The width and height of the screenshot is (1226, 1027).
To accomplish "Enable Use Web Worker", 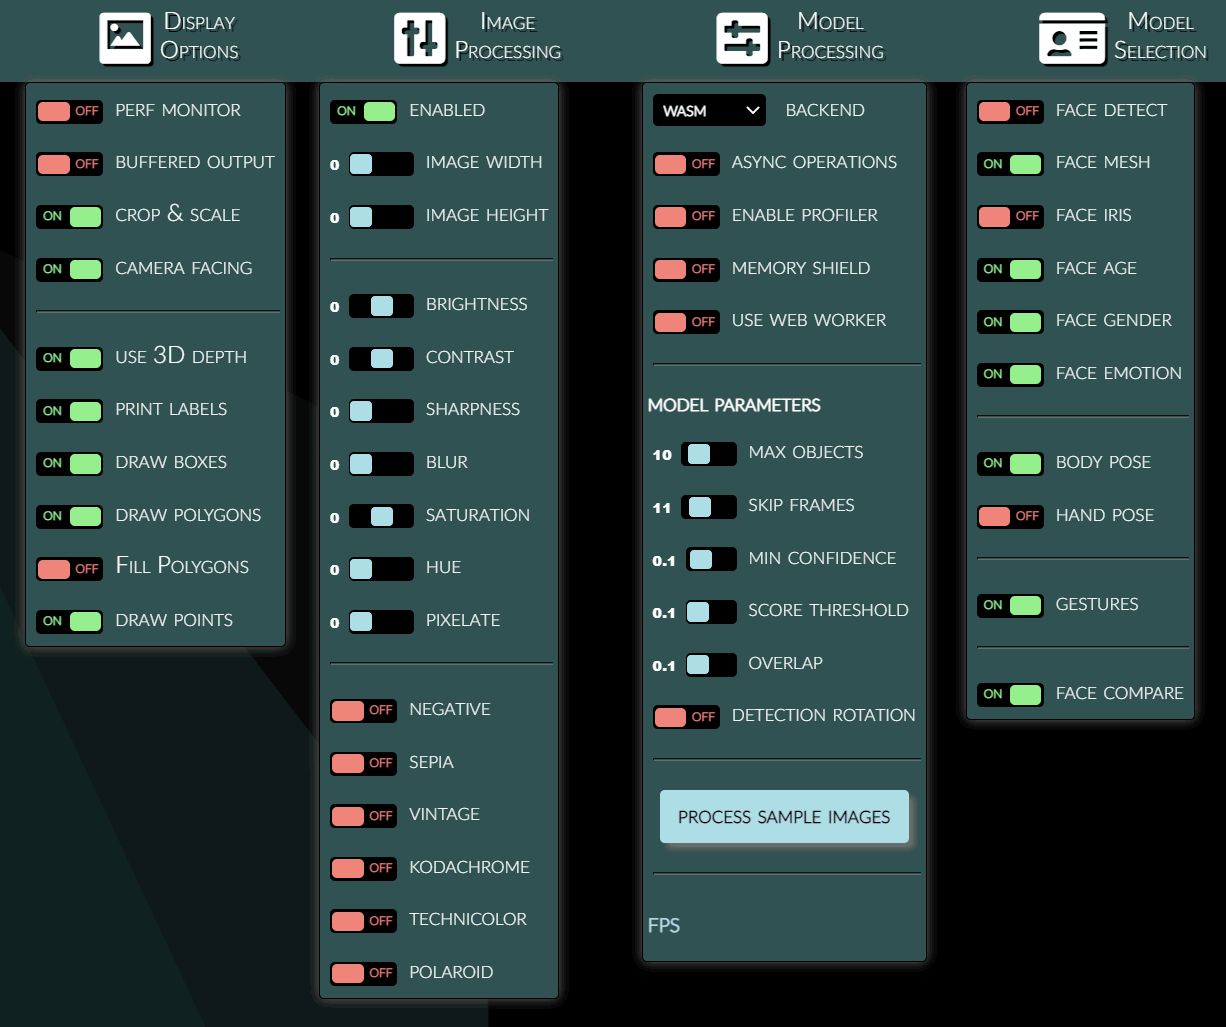I will 686,321.
